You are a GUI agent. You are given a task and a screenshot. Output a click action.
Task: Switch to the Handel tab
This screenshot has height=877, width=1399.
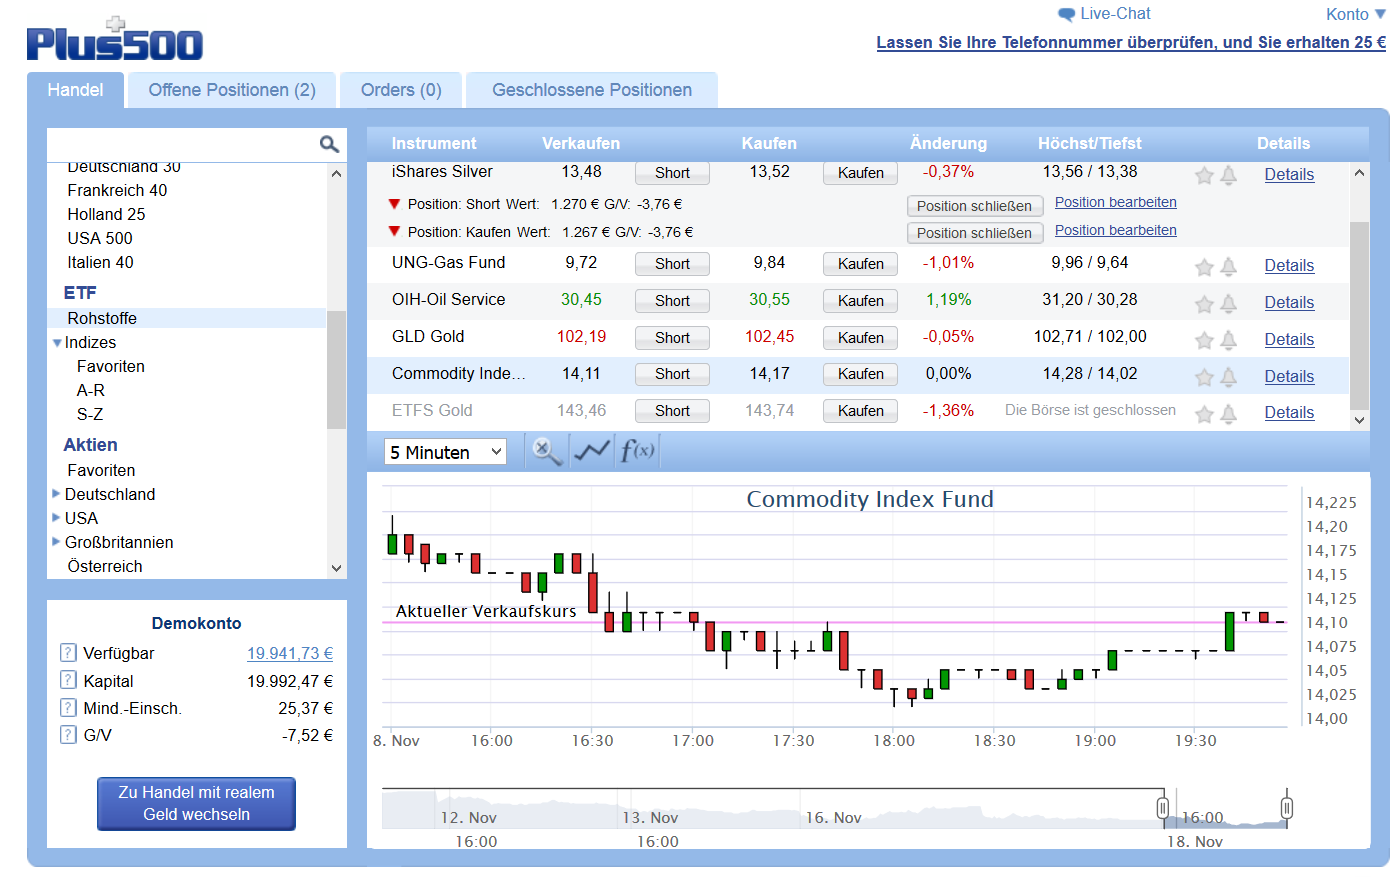point(75,90)
